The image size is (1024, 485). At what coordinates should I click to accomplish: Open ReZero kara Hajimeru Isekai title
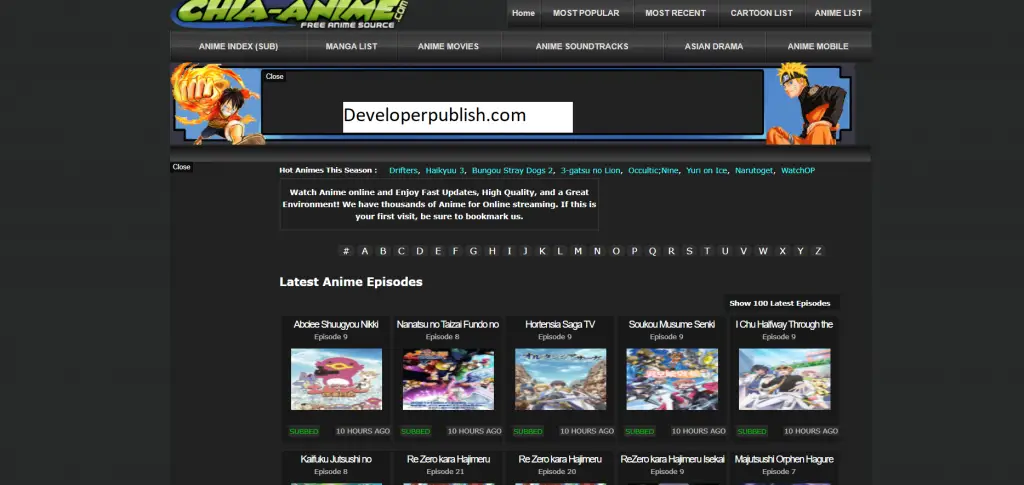tap(672, 460)
